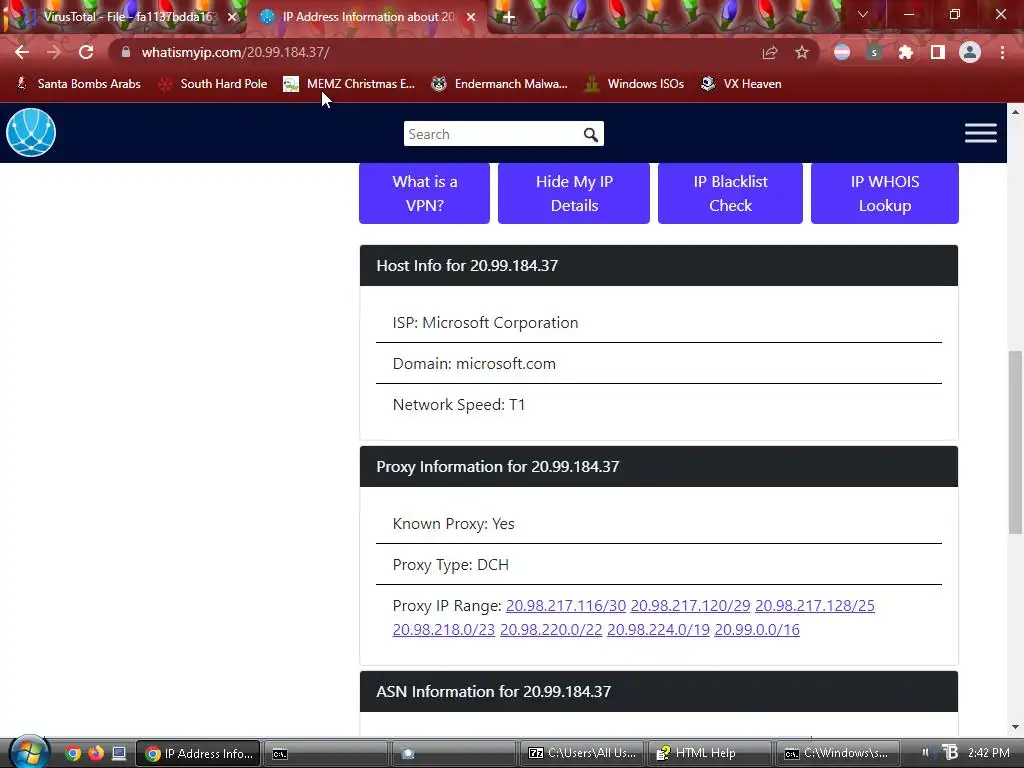Open the Santa Bombs Arabs bookmark
The height and width of the screenshot is (768, 1024).
78,84
